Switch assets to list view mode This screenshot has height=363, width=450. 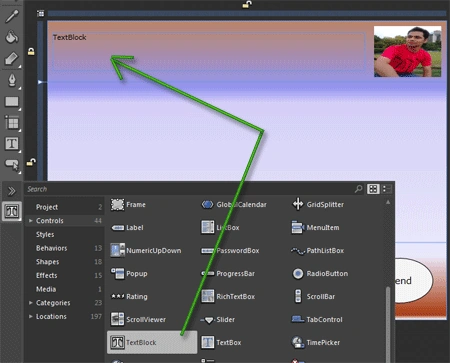point(387,189)
